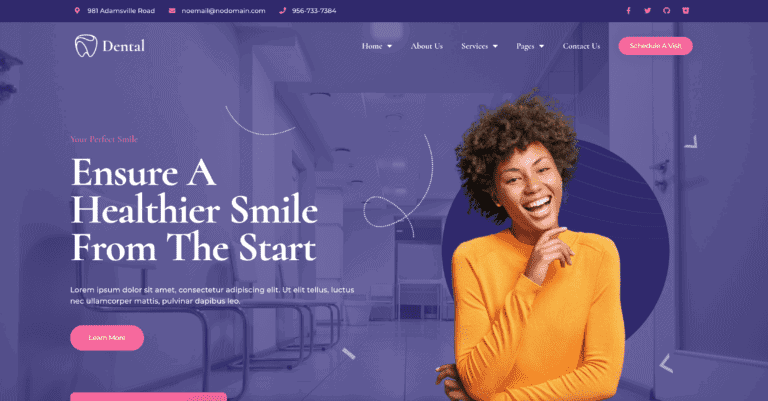Click the noemail@nodomain.com email link
This screenshot has height=401, width=768.
pyautogui.click(x=223, y=11)
